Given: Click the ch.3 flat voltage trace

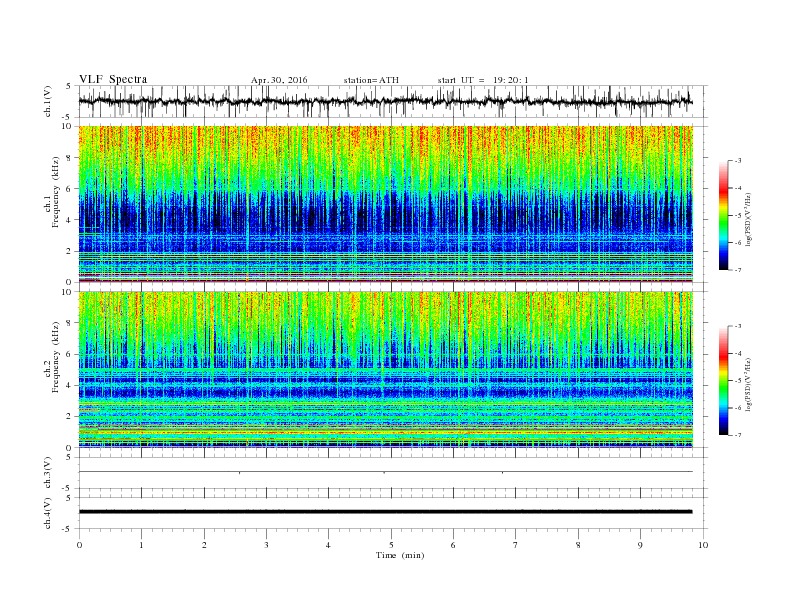Looking at the screenshot, I should pyautogui.click(x=386, y=472).
